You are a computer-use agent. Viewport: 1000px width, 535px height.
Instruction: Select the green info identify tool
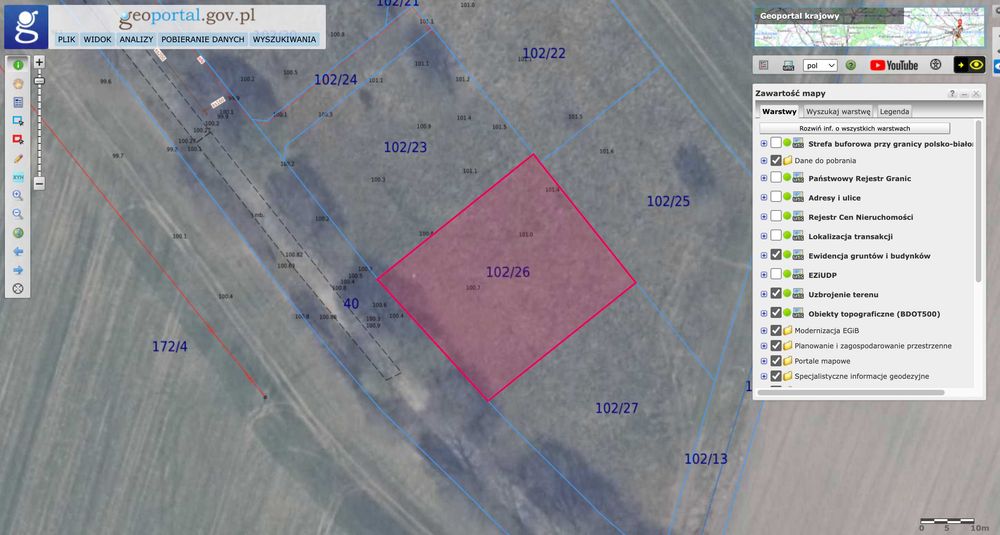click(18, 65)
